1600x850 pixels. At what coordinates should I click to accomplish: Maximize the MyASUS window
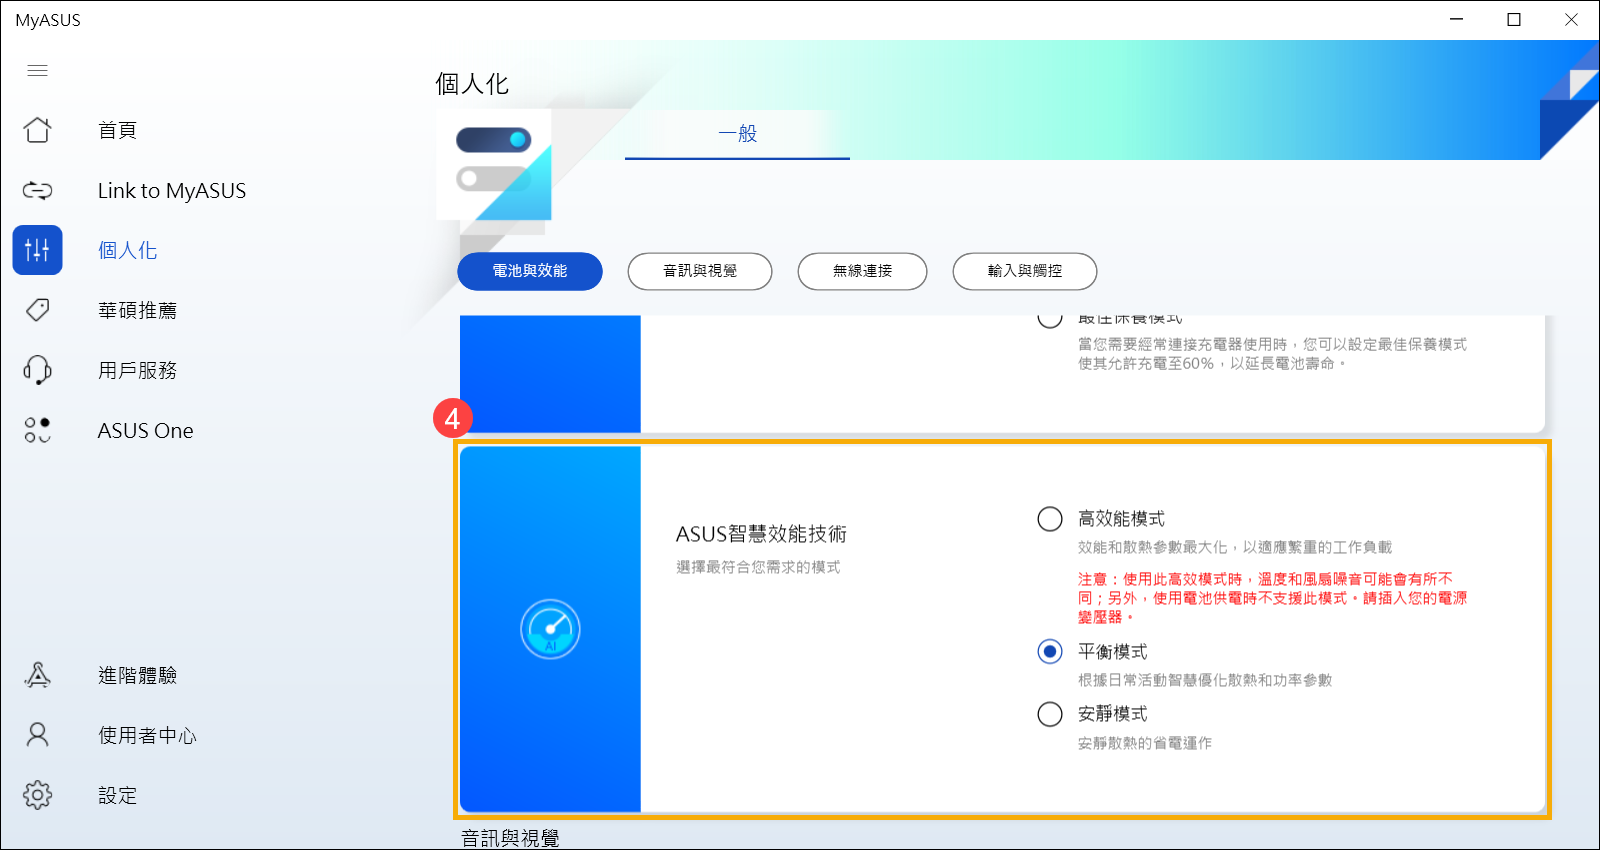tap(1514, 19)
